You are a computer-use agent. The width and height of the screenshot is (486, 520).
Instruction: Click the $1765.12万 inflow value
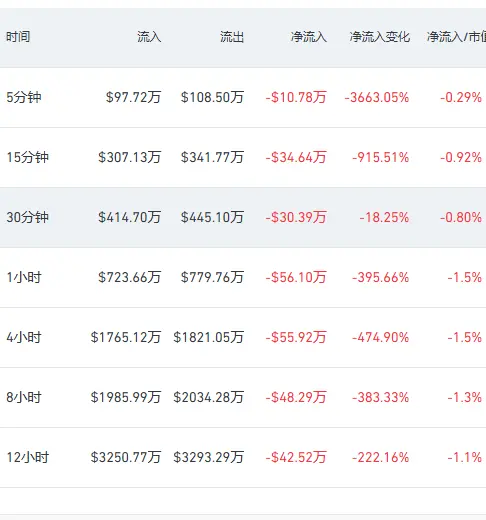(126, 337)
